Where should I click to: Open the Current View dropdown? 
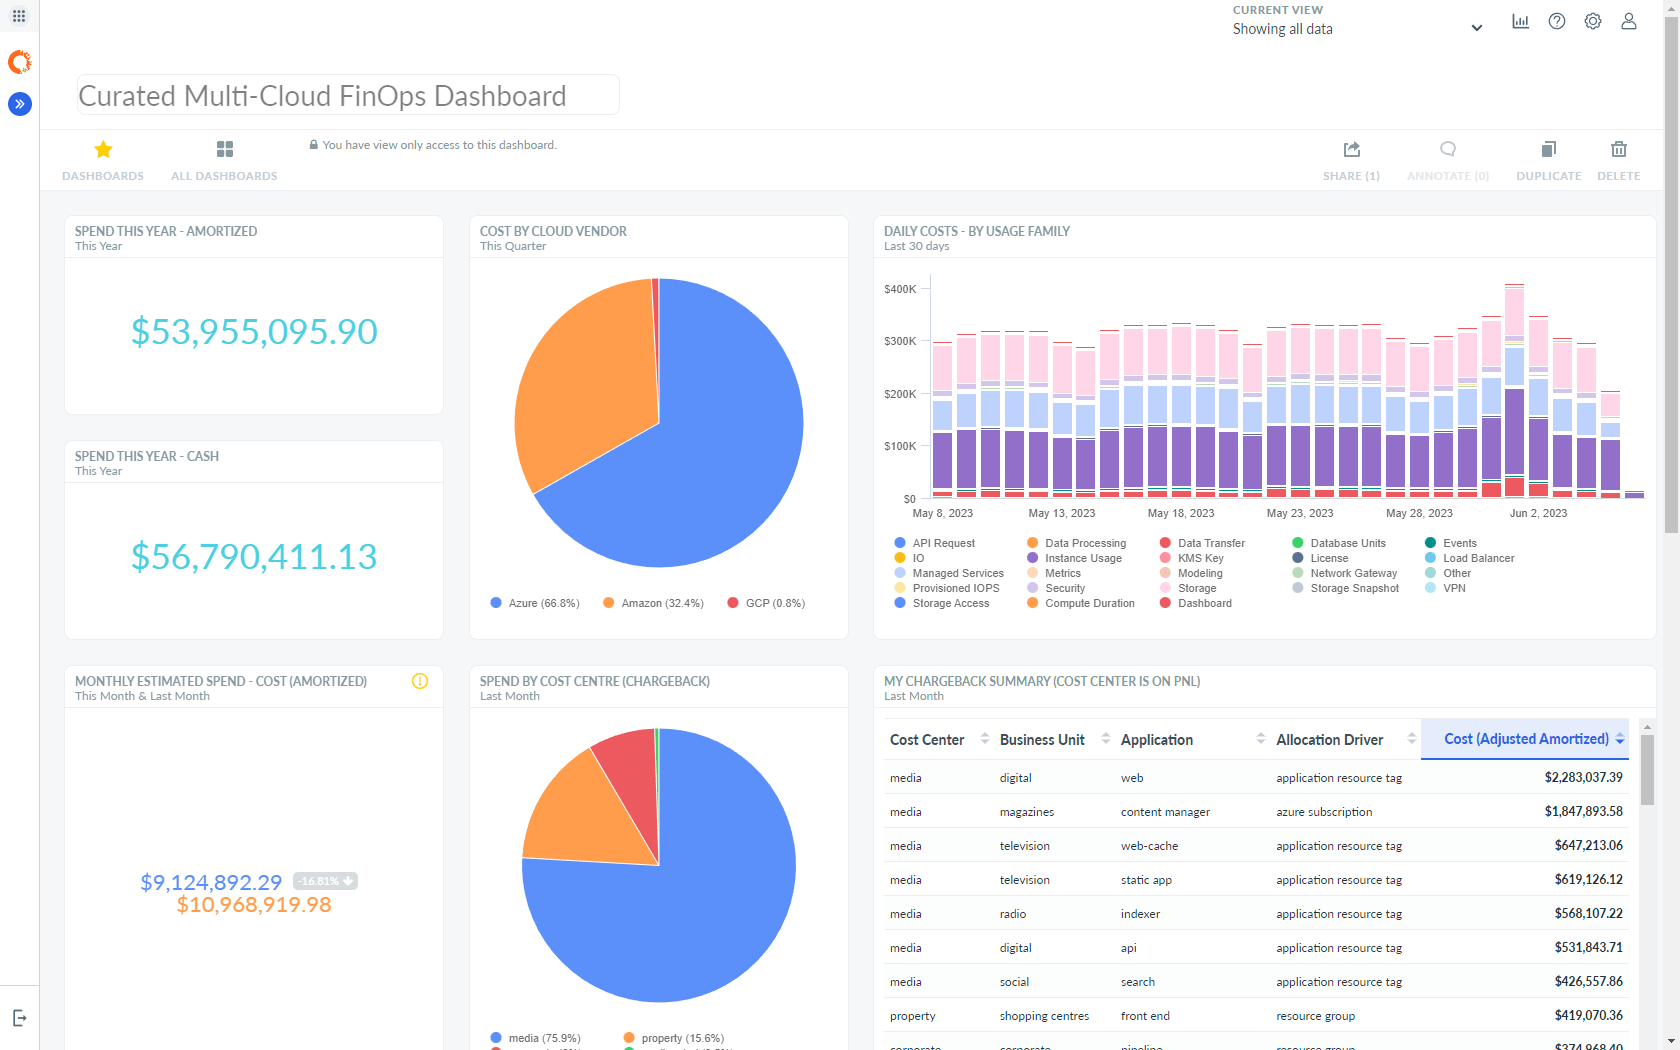point(1477,28)
